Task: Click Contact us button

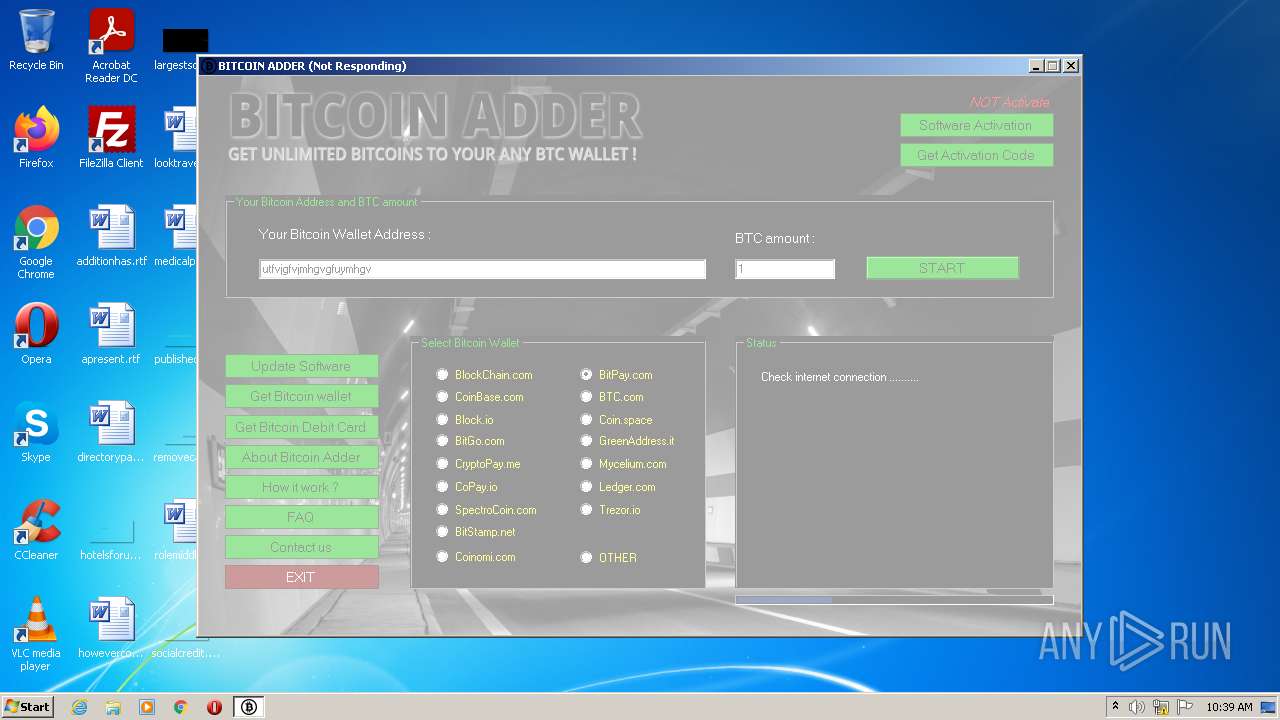Action: pyautogui.click(x=301, y=547)
